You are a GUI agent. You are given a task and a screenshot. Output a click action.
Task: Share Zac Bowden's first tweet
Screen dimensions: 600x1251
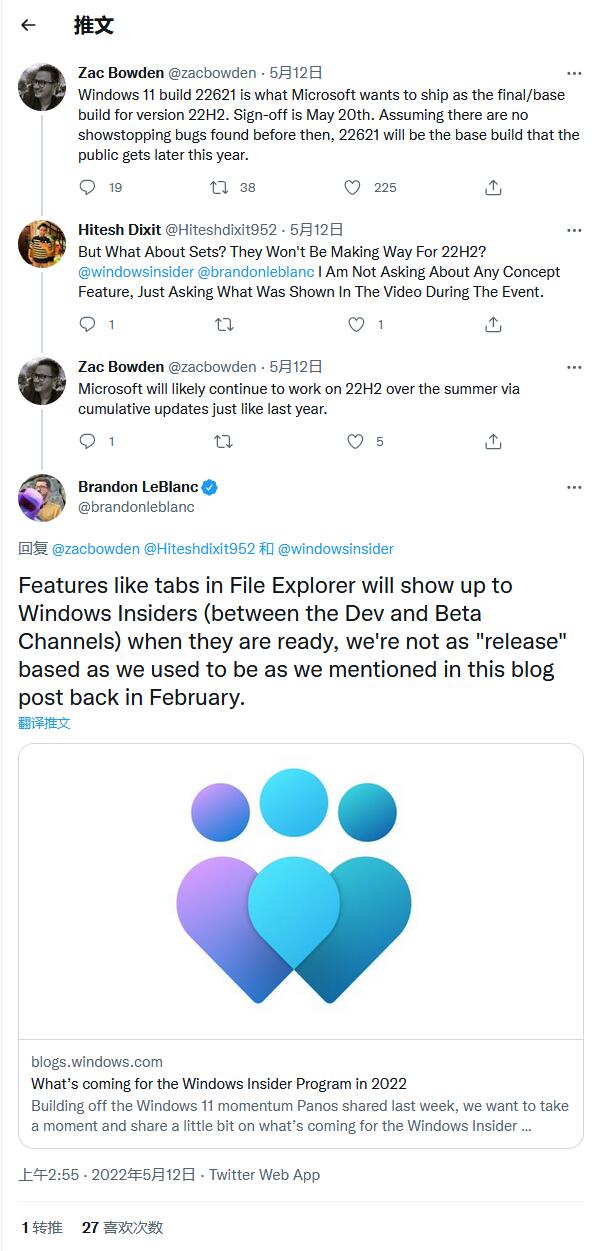(x=493, y=187)
